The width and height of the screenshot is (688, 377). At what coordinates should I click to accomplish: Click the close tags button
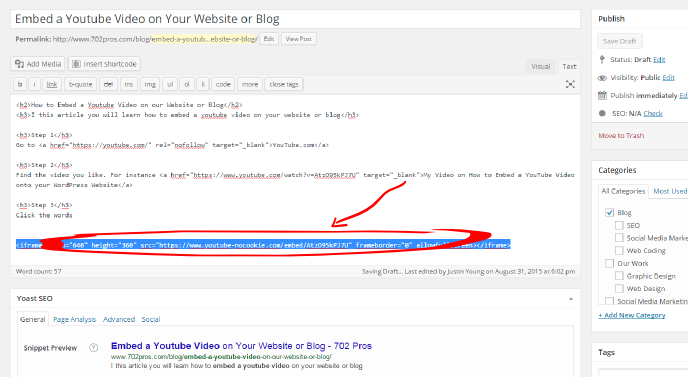(284, 84)
